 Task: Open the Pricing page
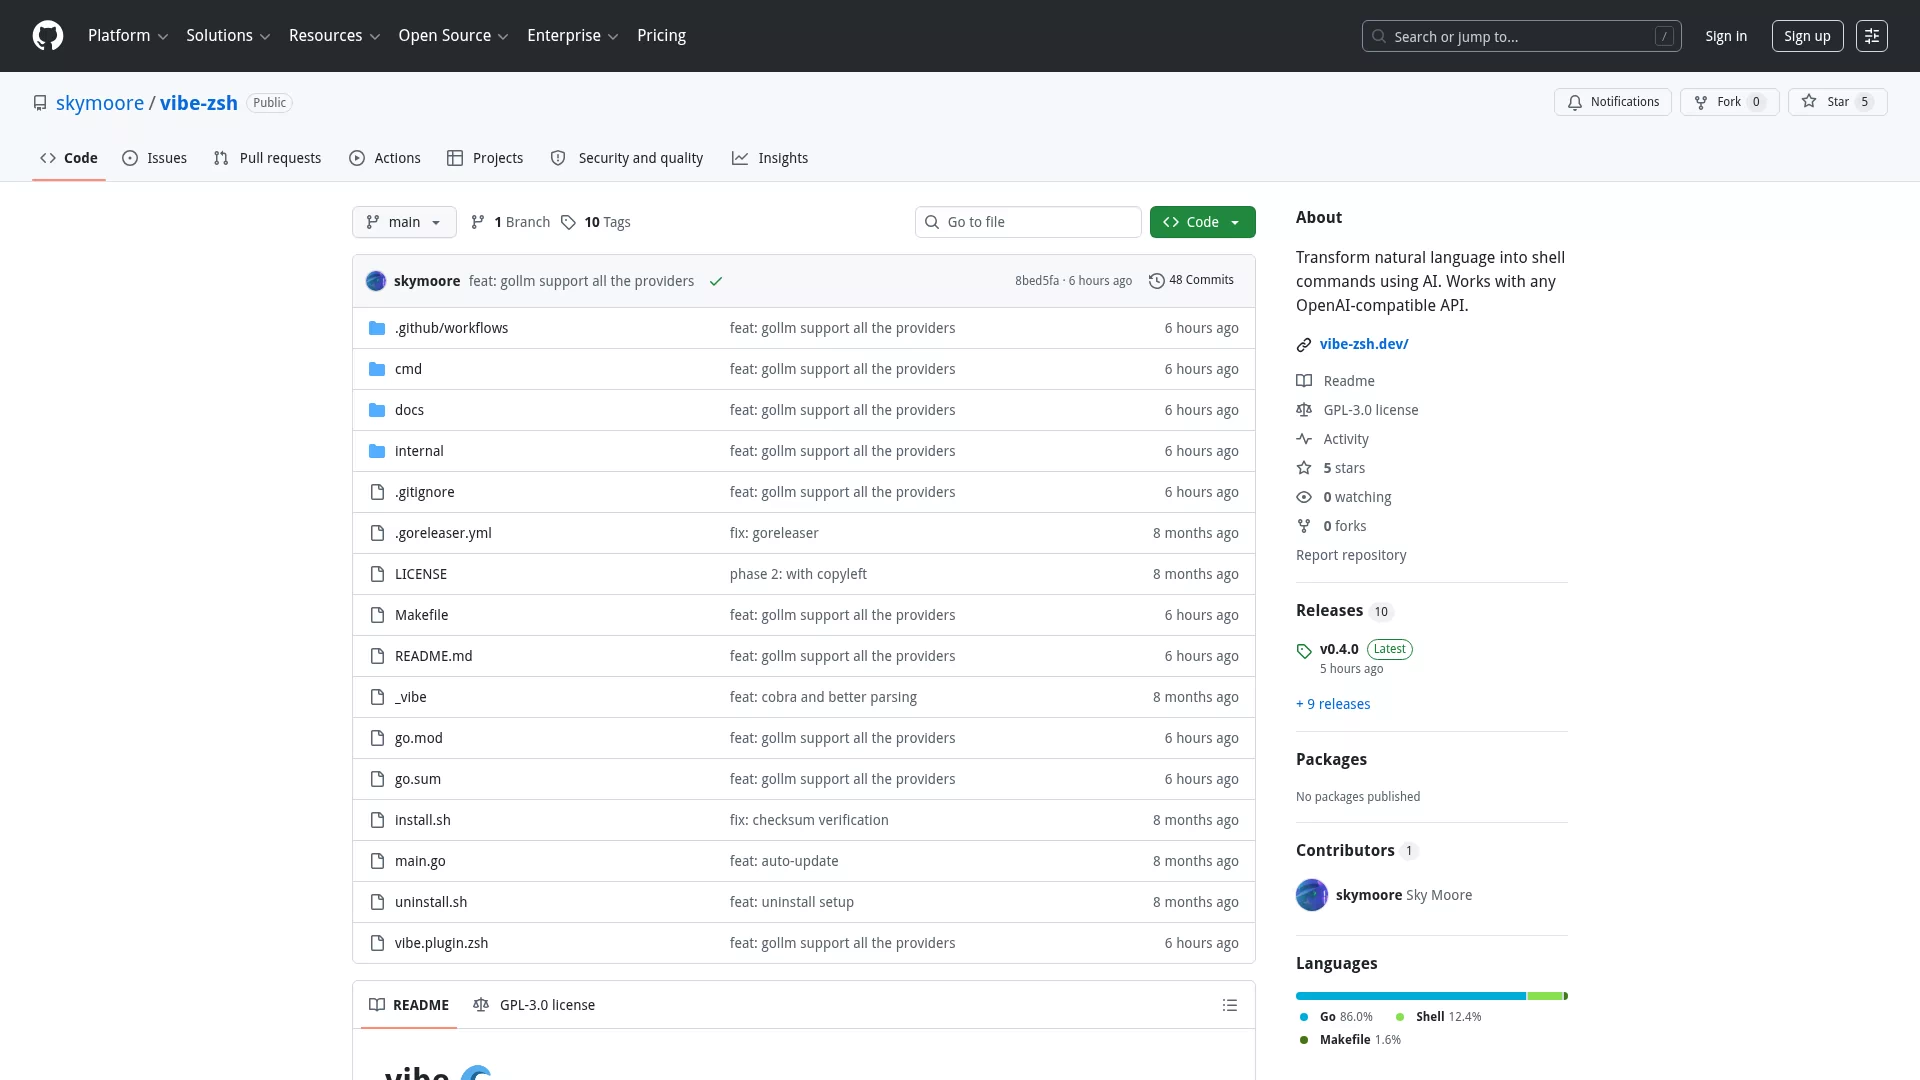[x=661, y=36]
